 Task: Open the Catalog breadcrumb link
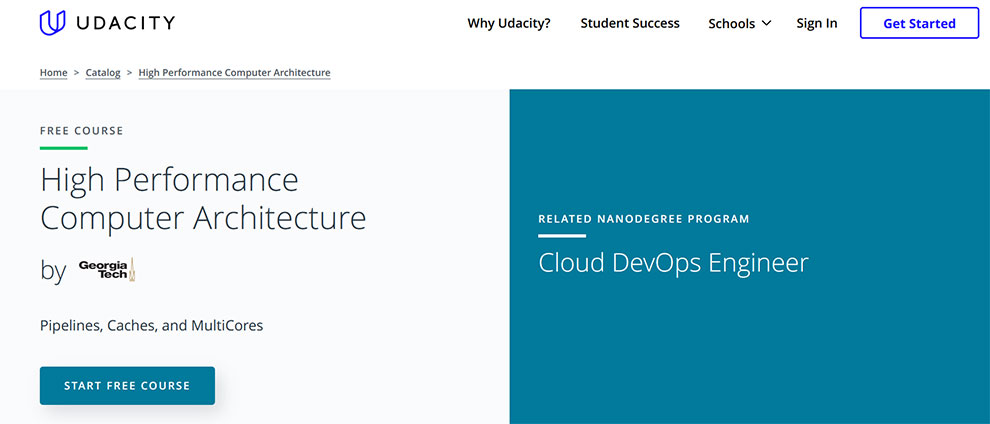(x=103, y=73)
